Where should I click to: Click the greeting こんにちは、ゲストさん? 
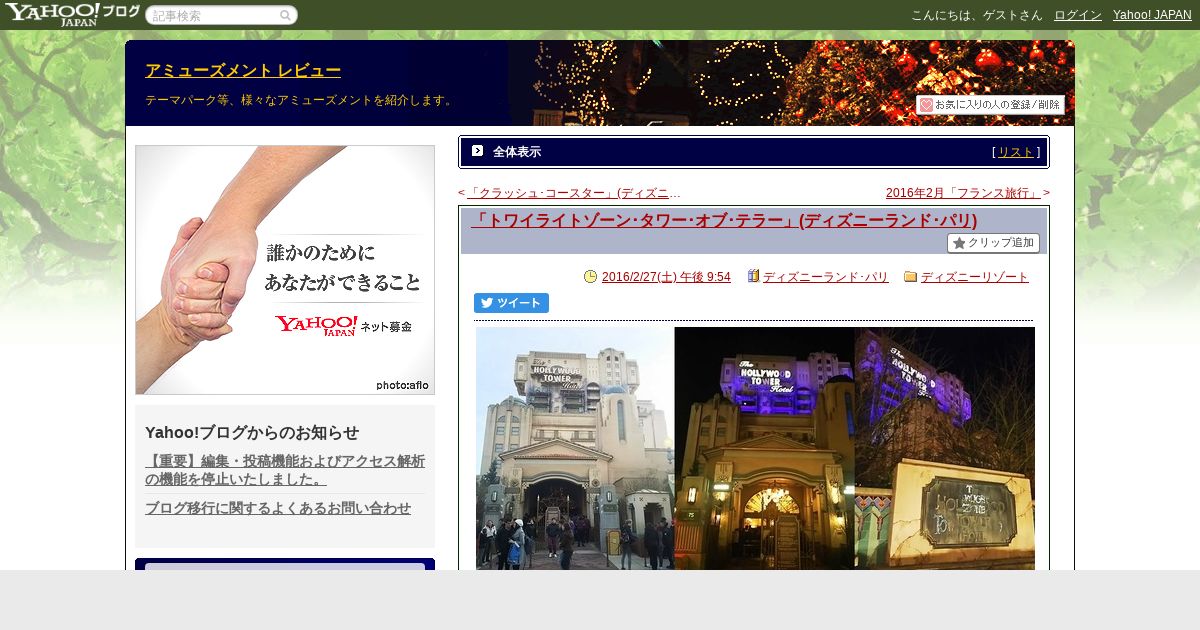click(977, 15)
